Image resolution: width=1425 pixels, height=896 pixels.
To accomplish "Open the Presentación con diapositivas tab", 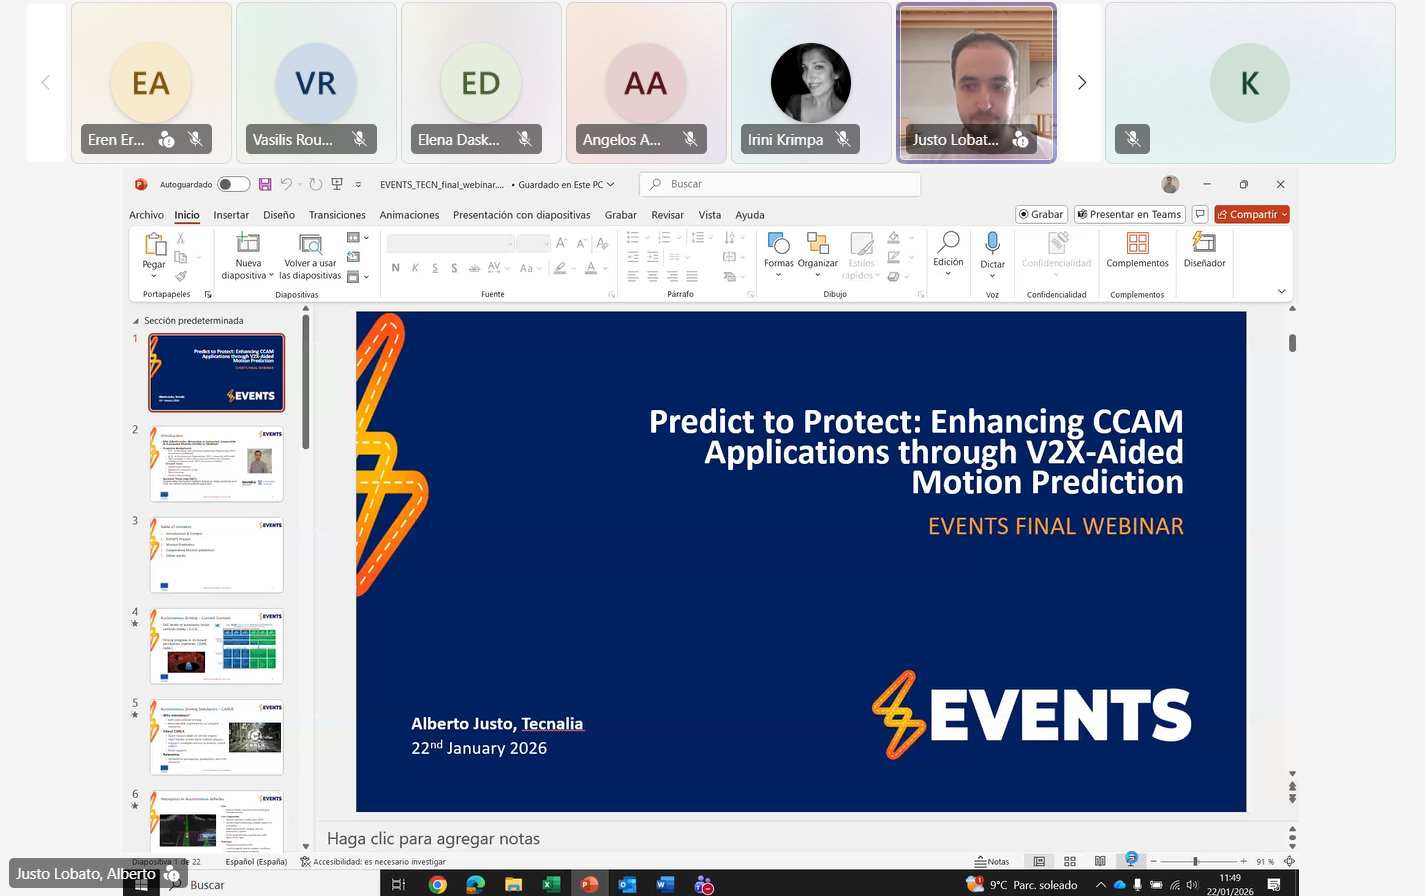I will click(x=521, y=215).
